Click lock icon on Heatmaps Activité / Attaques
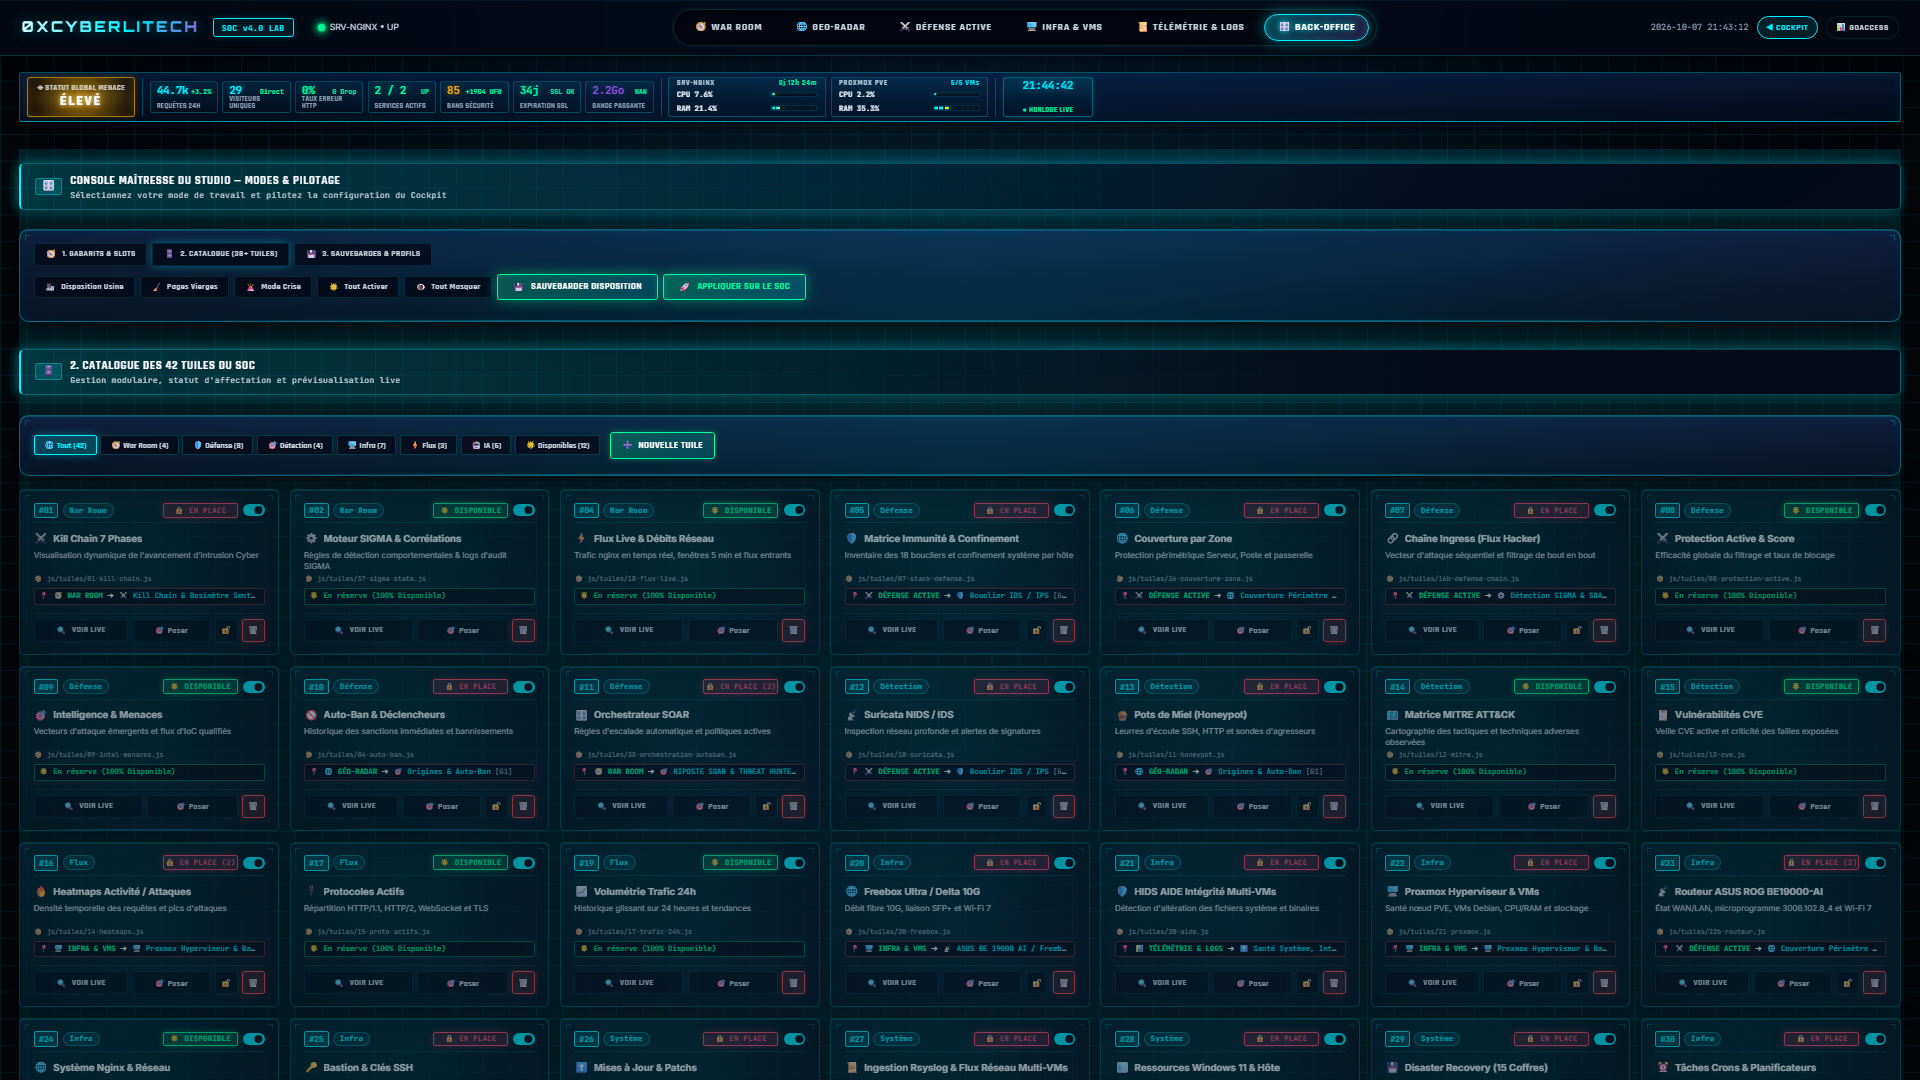 pos(226,983)
